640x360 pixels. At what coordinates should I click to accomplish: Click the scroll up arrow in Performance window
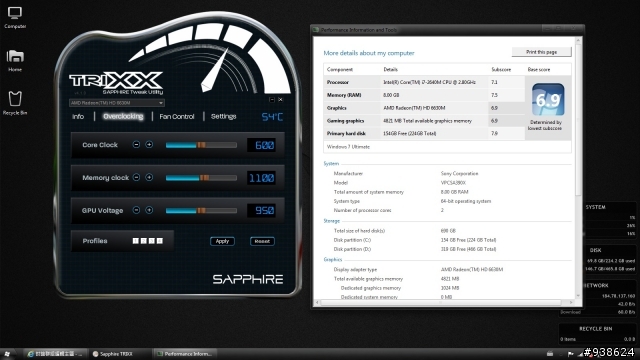coord(578,40)
